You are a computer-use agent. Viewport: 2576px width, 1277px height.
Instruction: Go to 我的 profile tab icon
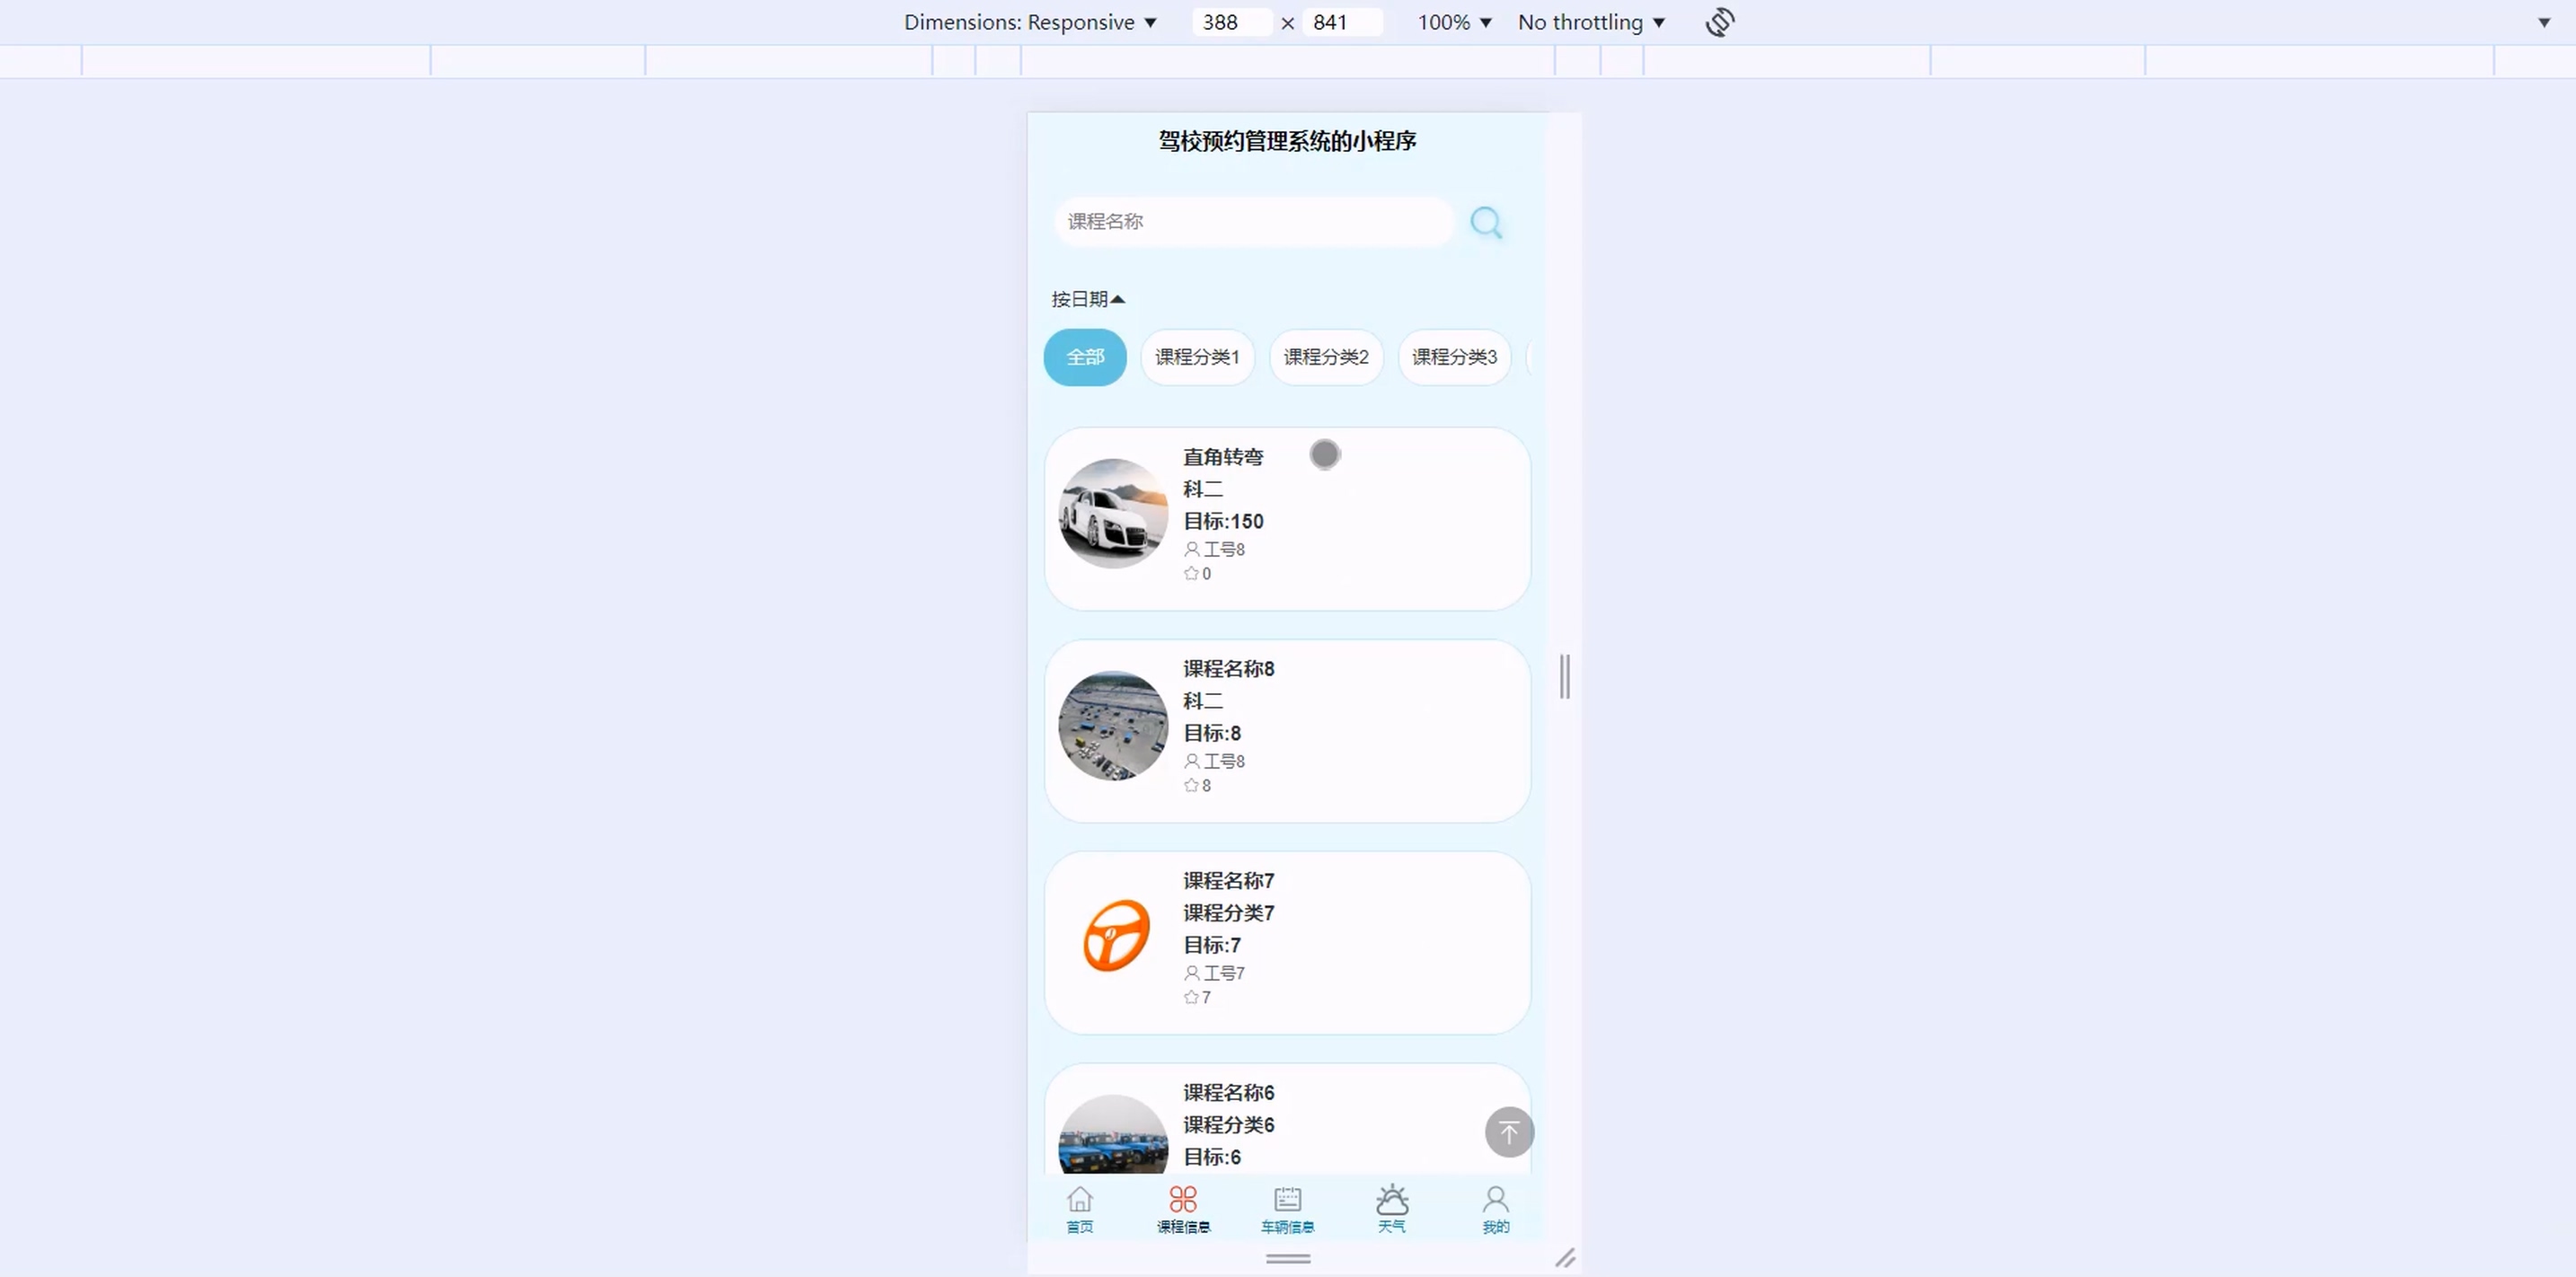pyautogui.click(x=1495, y=1199)
